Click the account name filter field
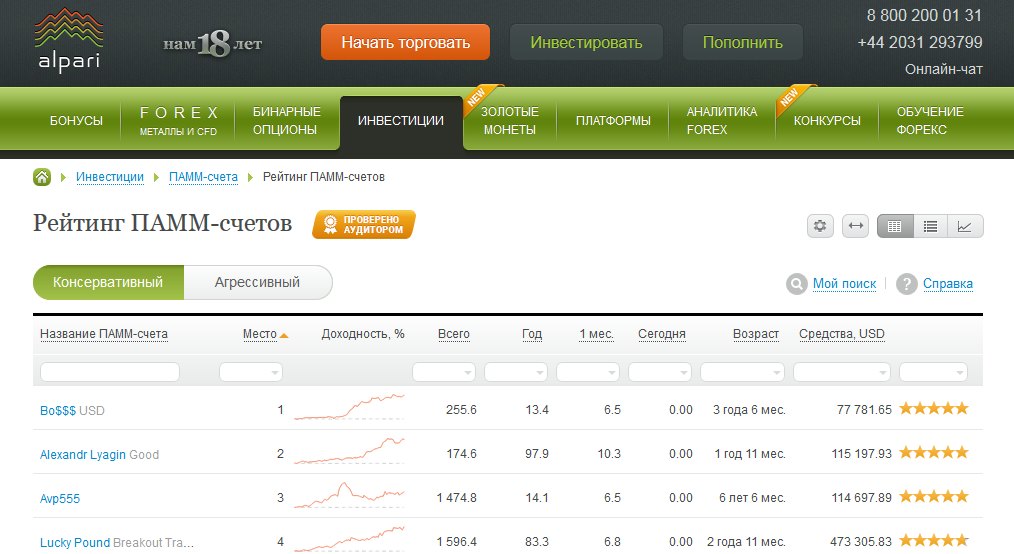This screenshot has width=1014, height=554. (110, 372)
